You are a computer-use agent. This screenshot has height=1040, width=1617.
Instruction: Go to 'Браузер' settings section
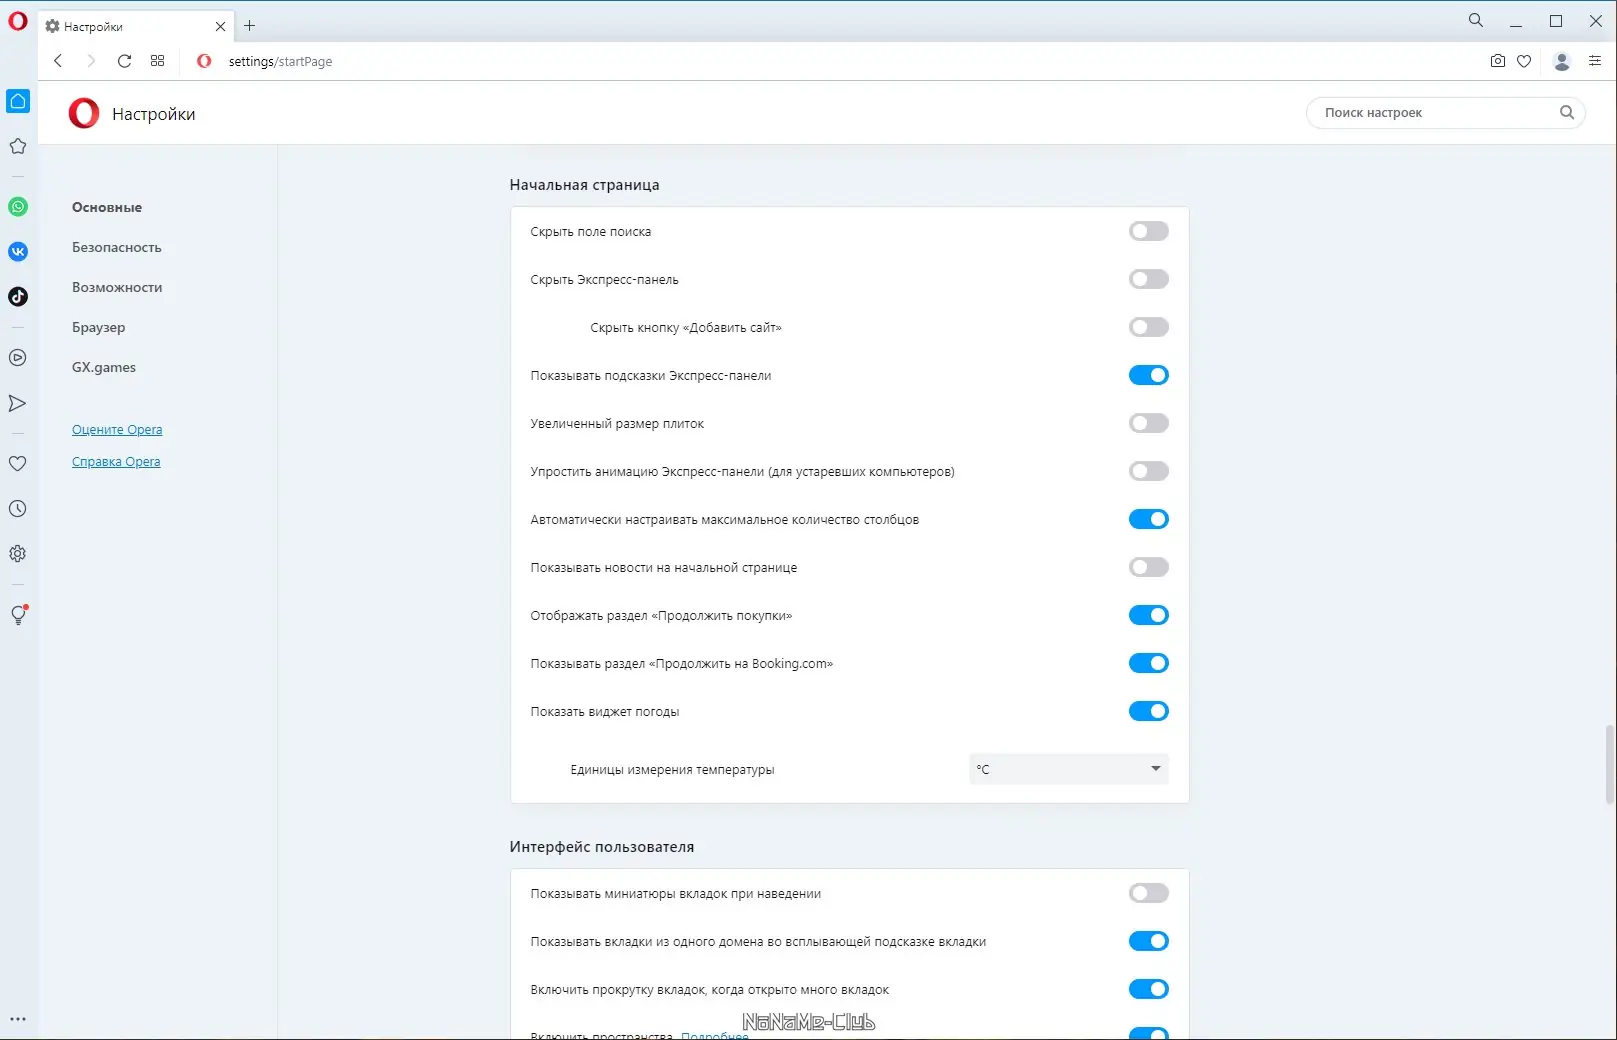(x=99, y=328)
